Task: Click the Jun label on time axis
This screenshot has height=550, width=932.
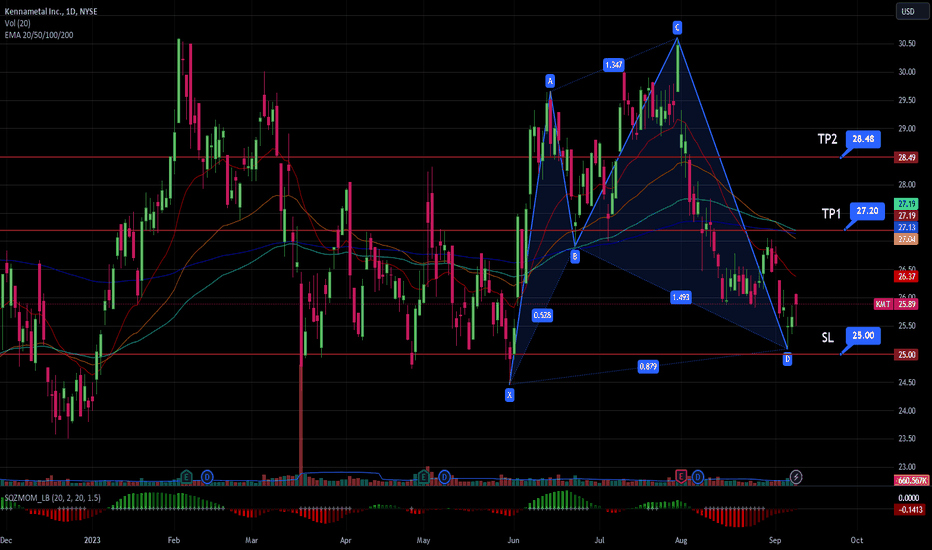Action: (513, 540)
